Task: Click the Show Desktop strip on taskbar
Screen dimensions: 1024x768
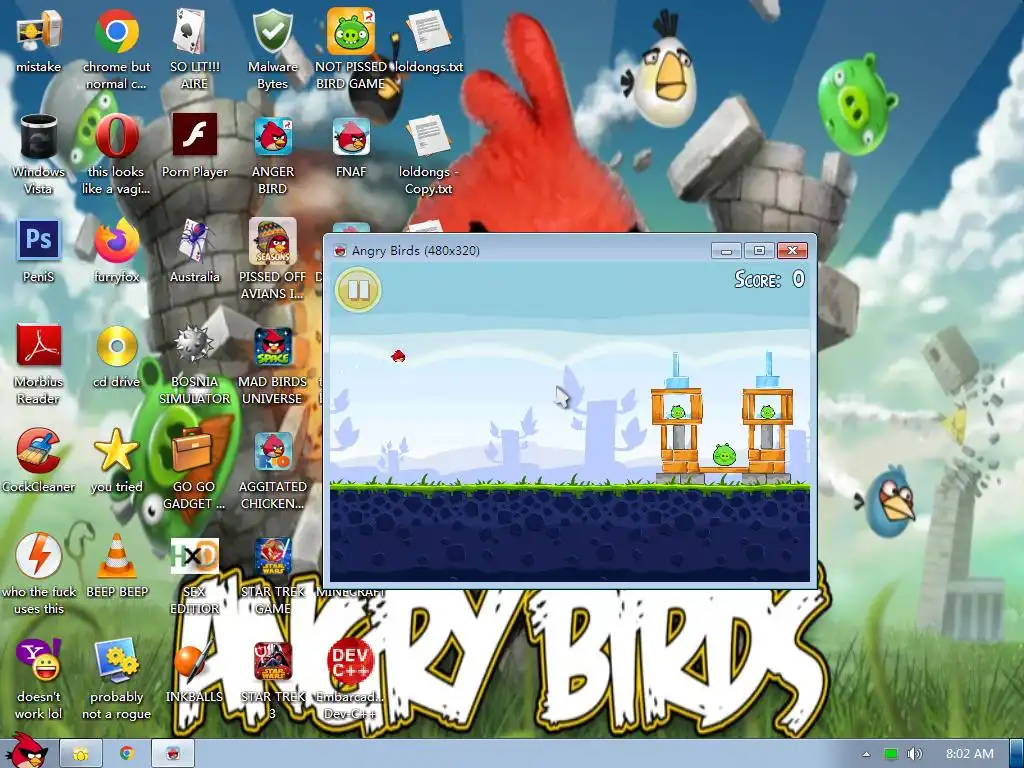Action: coord(1016,754)
